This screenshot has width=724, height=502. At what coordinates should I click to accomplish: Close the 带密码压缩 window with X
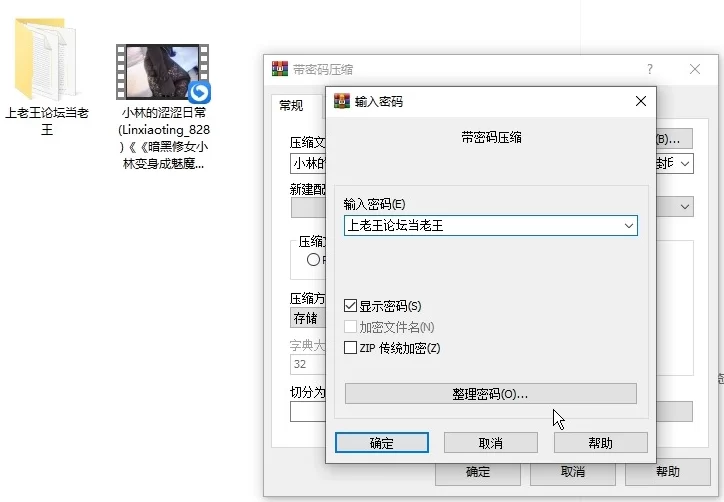point(696,69)
